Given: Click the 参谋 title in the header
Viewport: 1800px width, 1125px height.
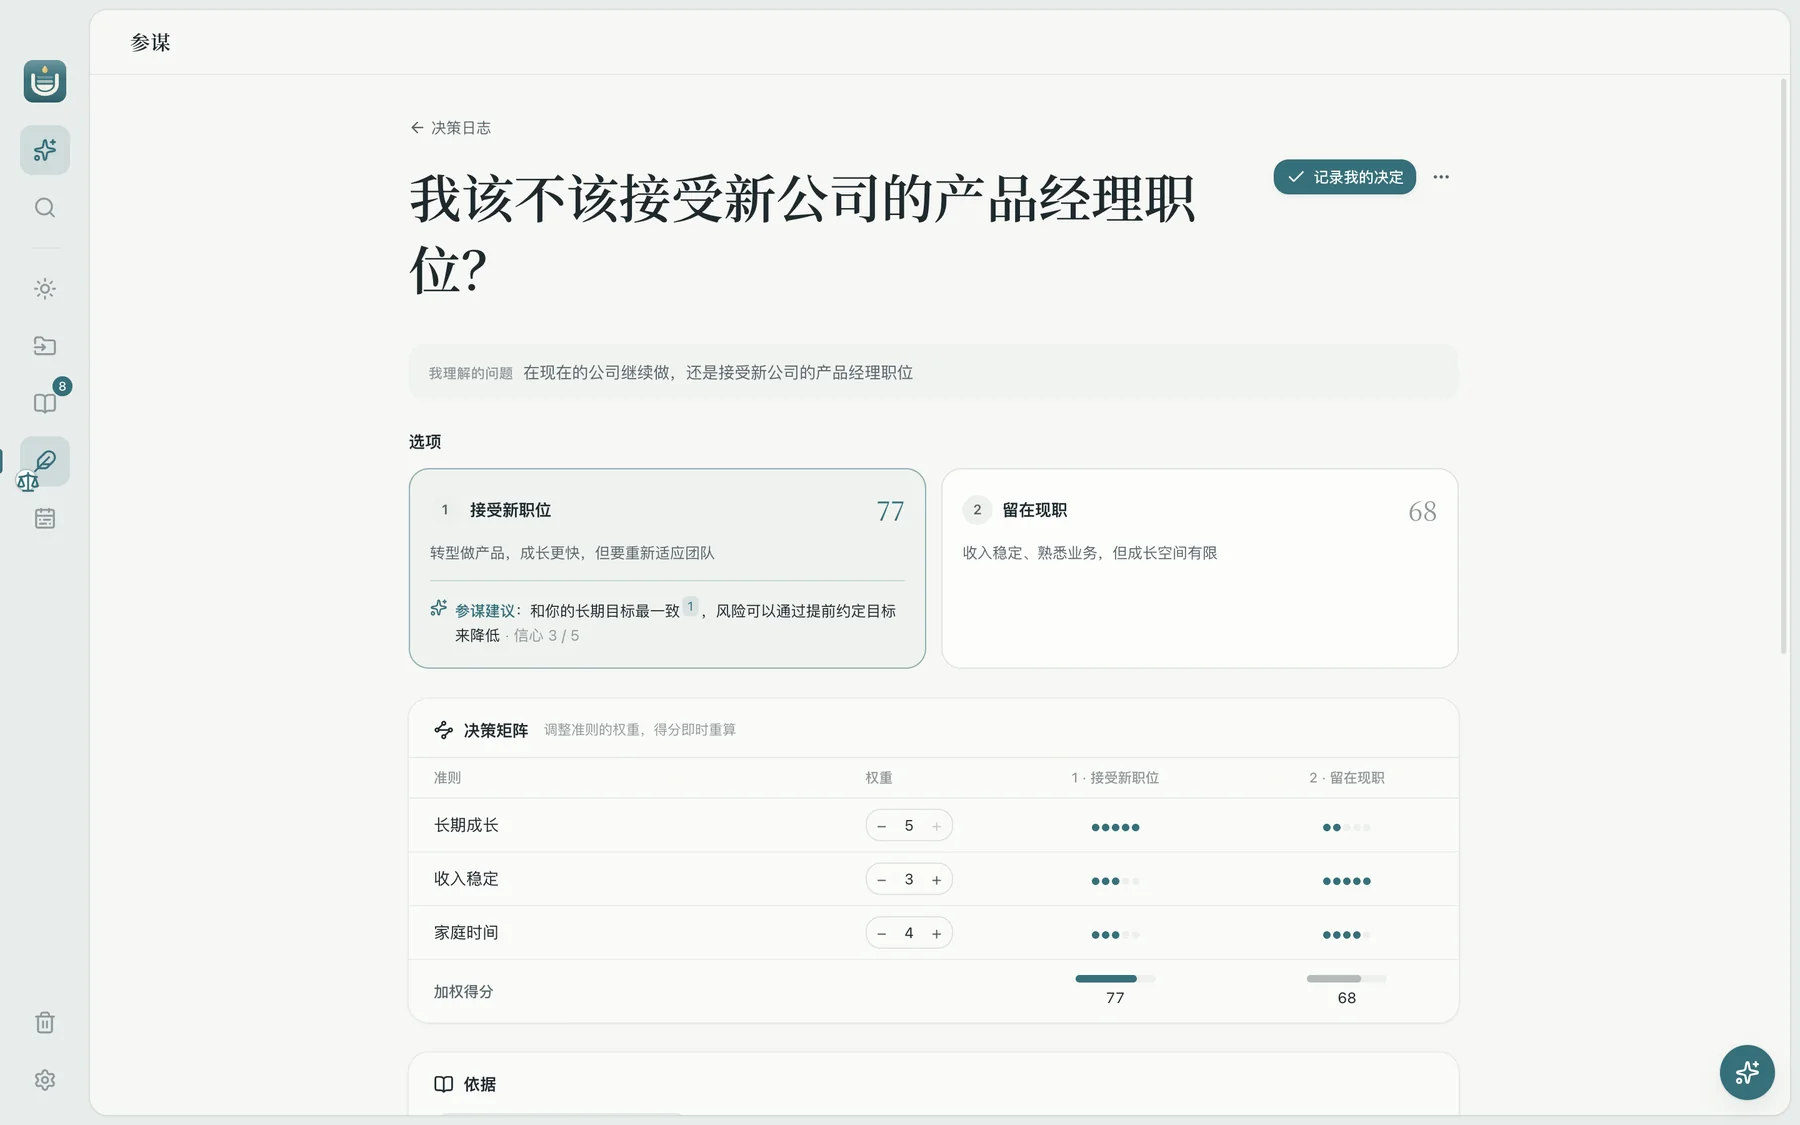Looking at the screenshot, I should (x=151, y=42).
